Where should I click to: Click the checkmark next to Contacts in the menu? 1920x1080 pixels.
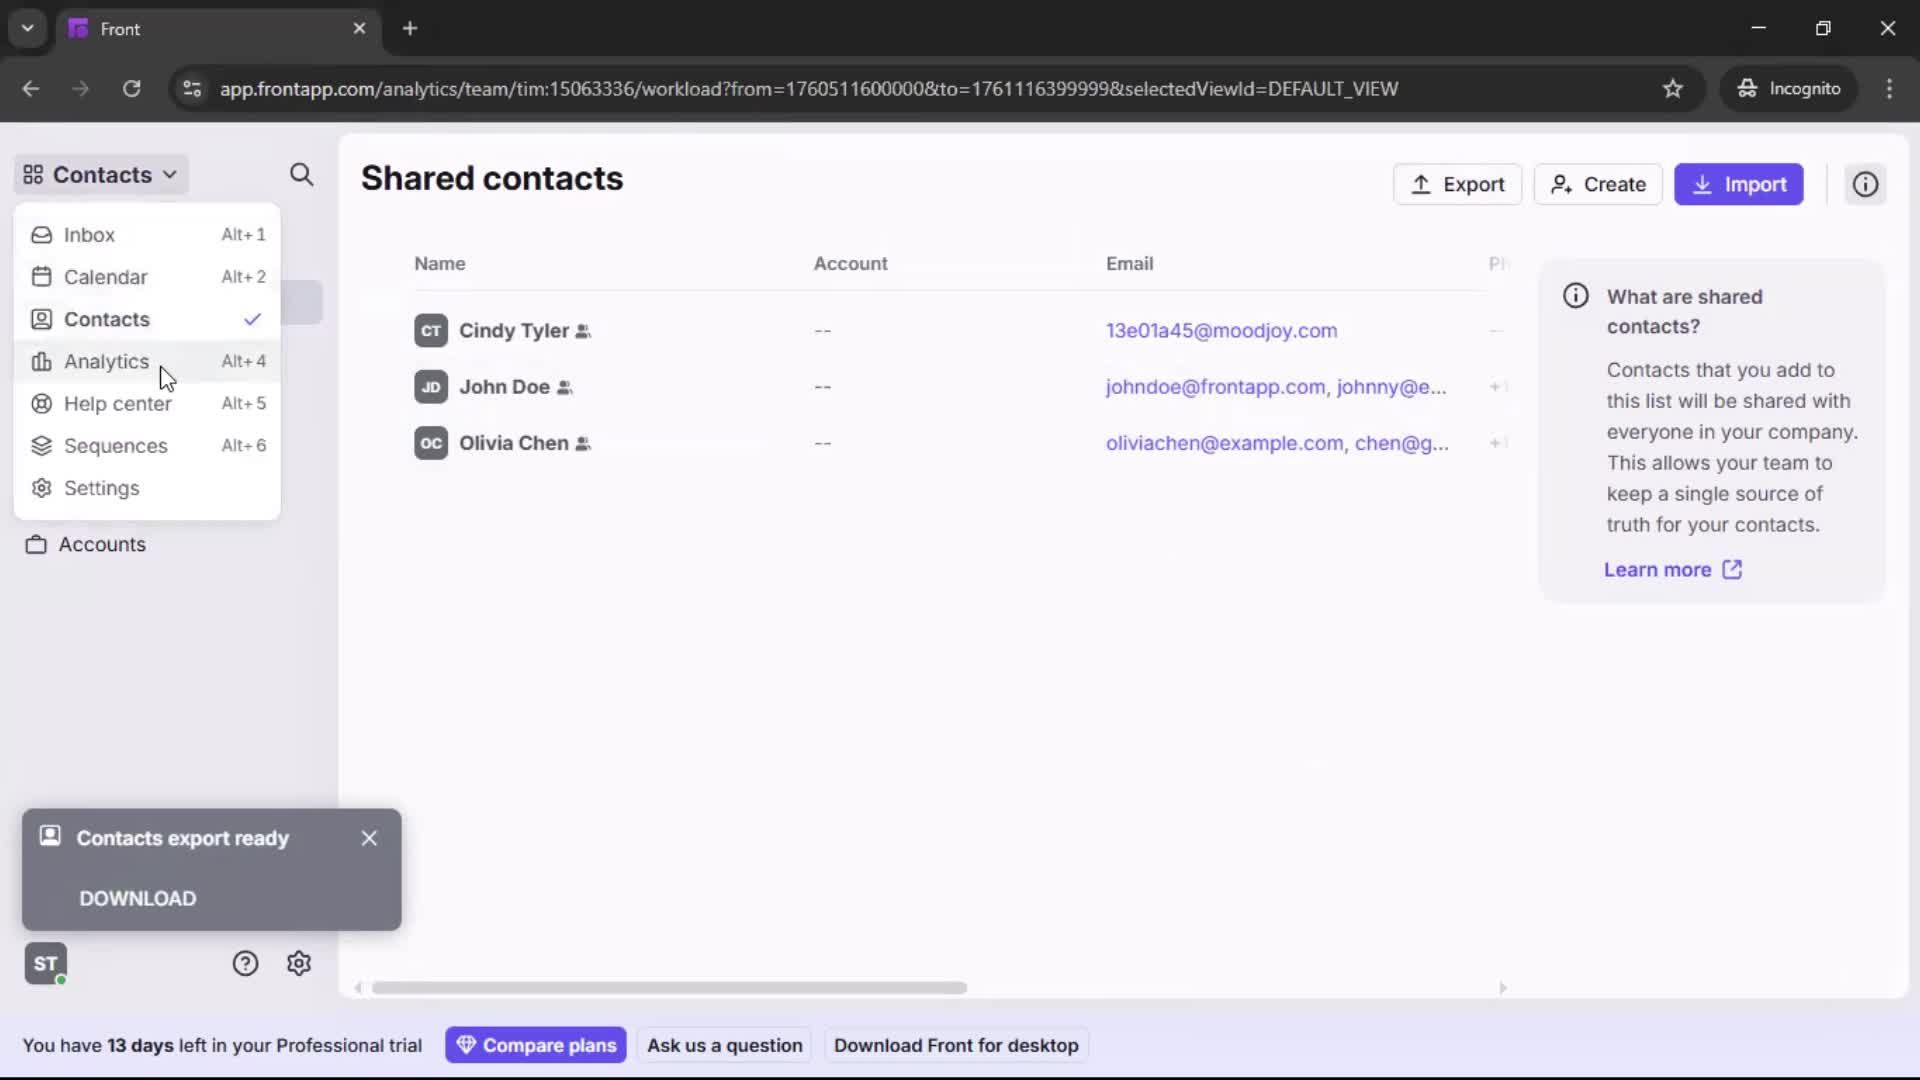point(251,319)
